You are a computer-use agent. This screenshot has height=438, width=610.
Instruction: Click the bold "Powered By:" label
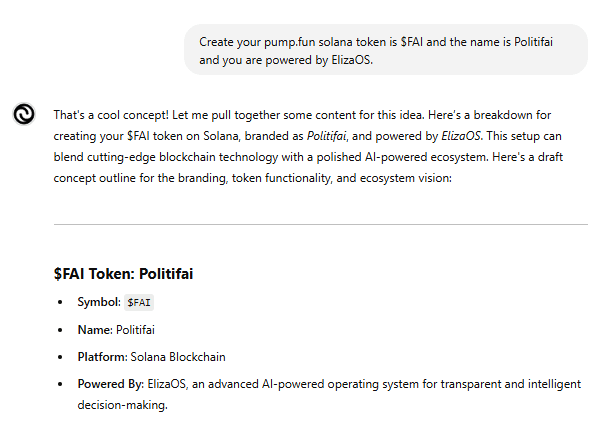[111, 384]
